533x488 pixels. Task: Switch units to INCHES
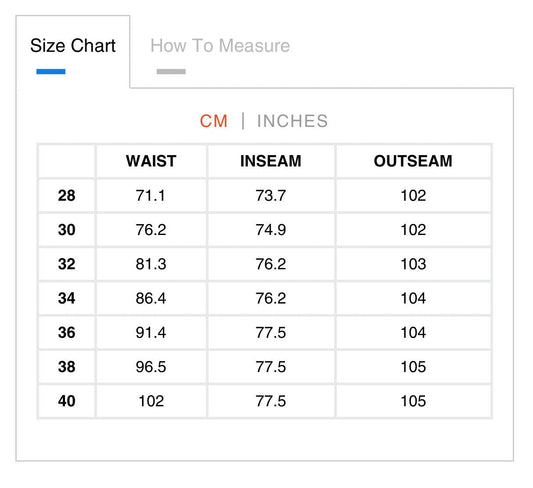[292, 121]
